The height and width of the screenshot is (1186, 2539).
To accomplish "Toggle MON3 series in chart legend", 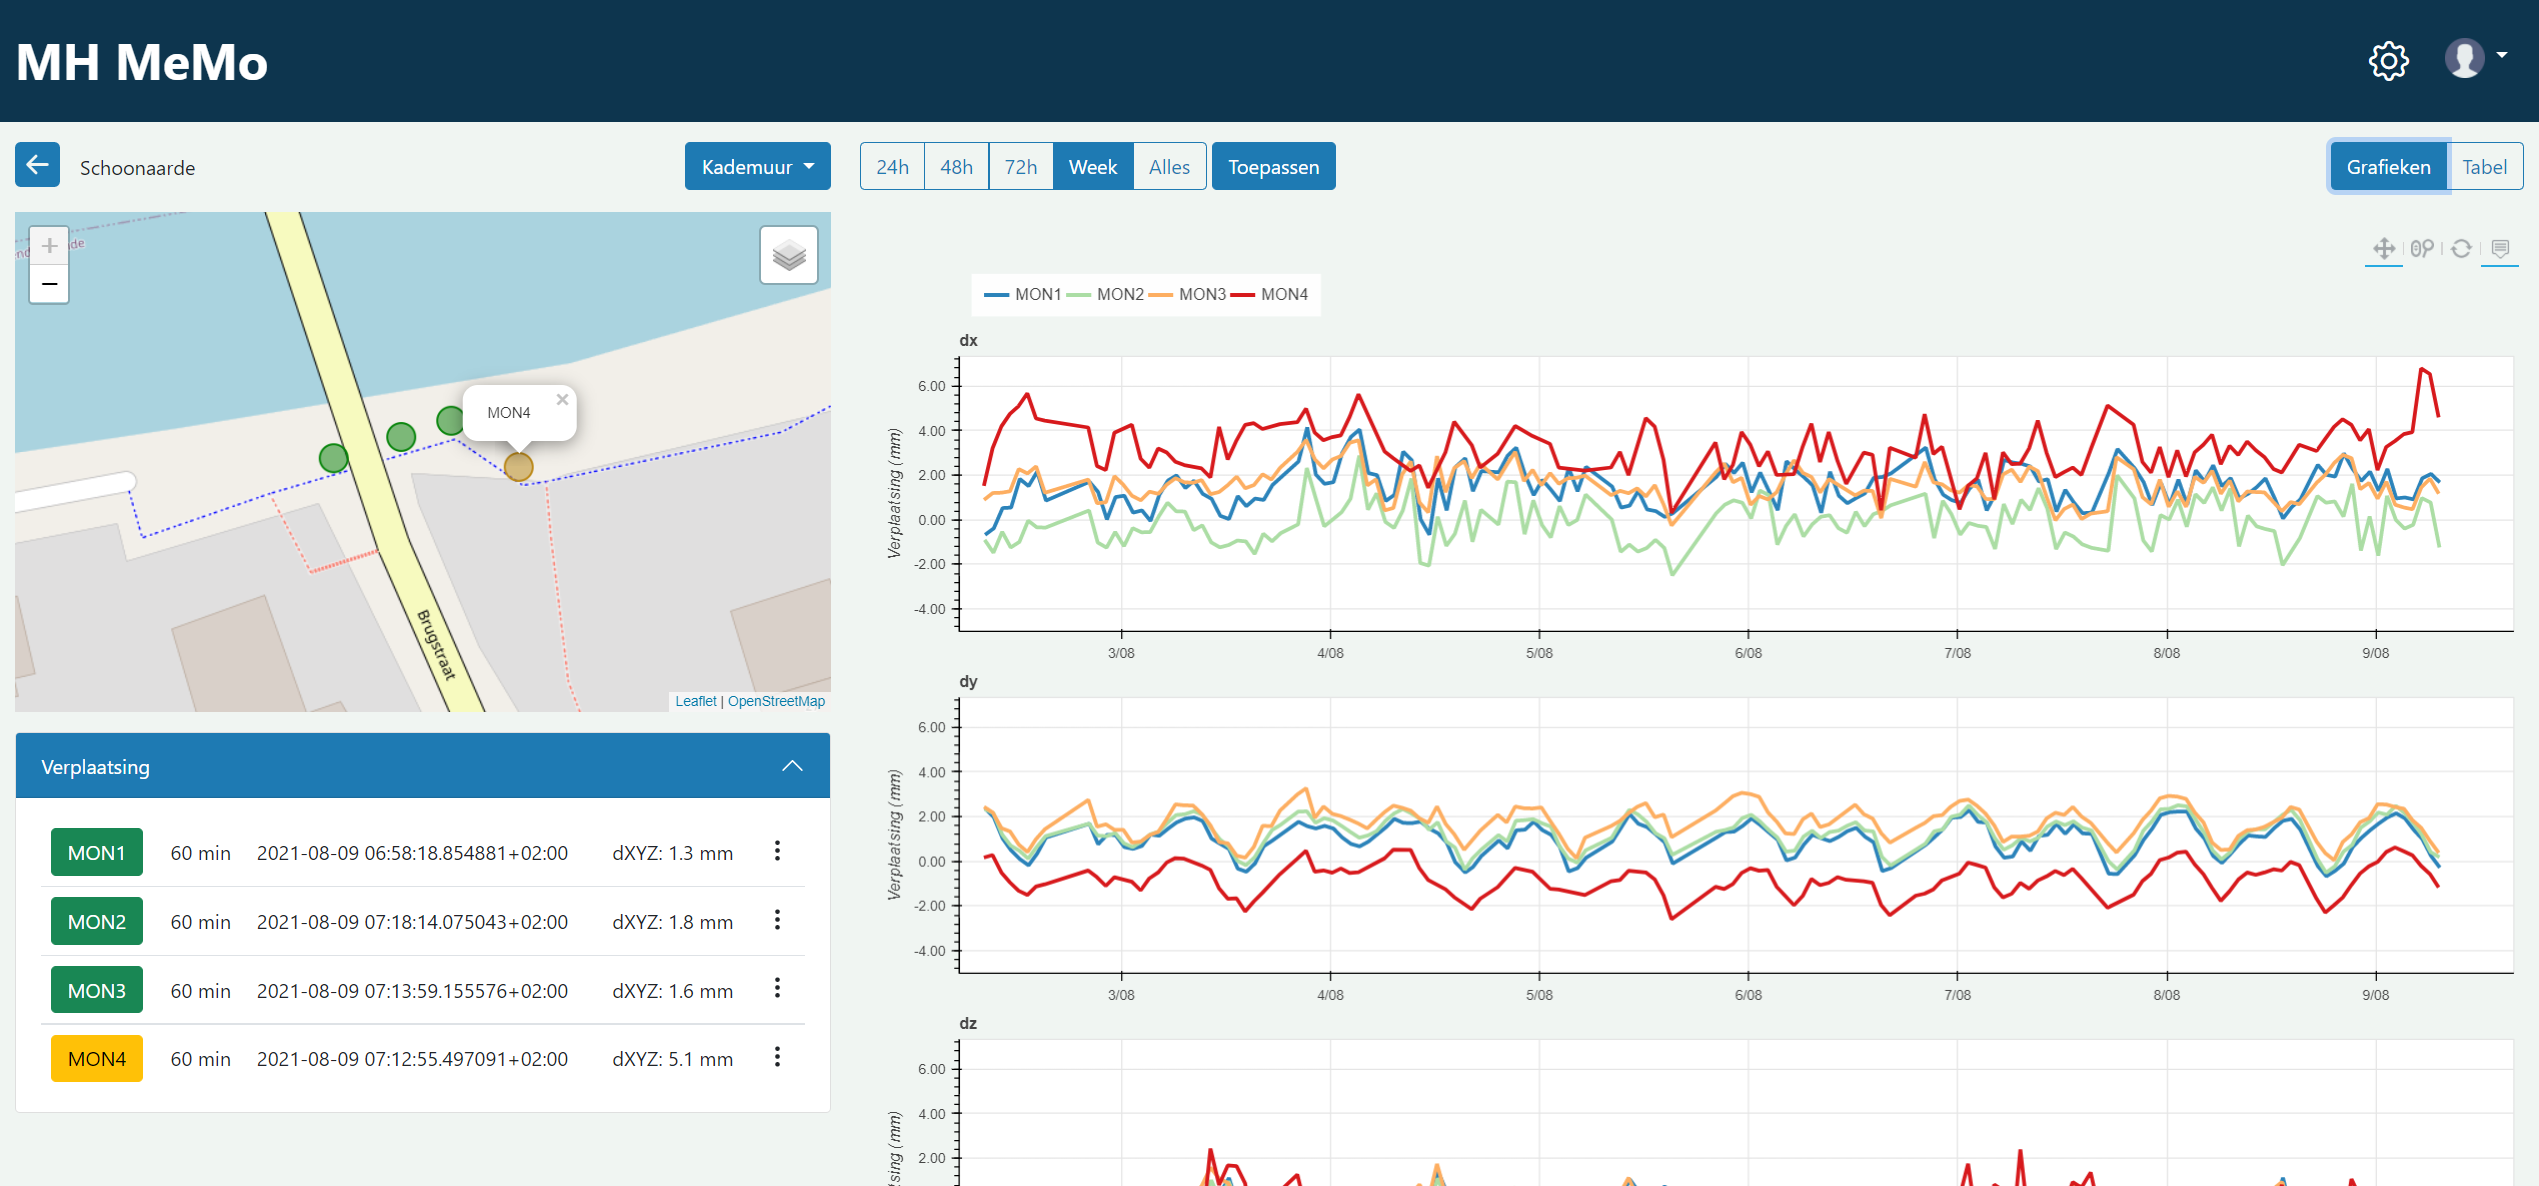I will [1186, 294].
